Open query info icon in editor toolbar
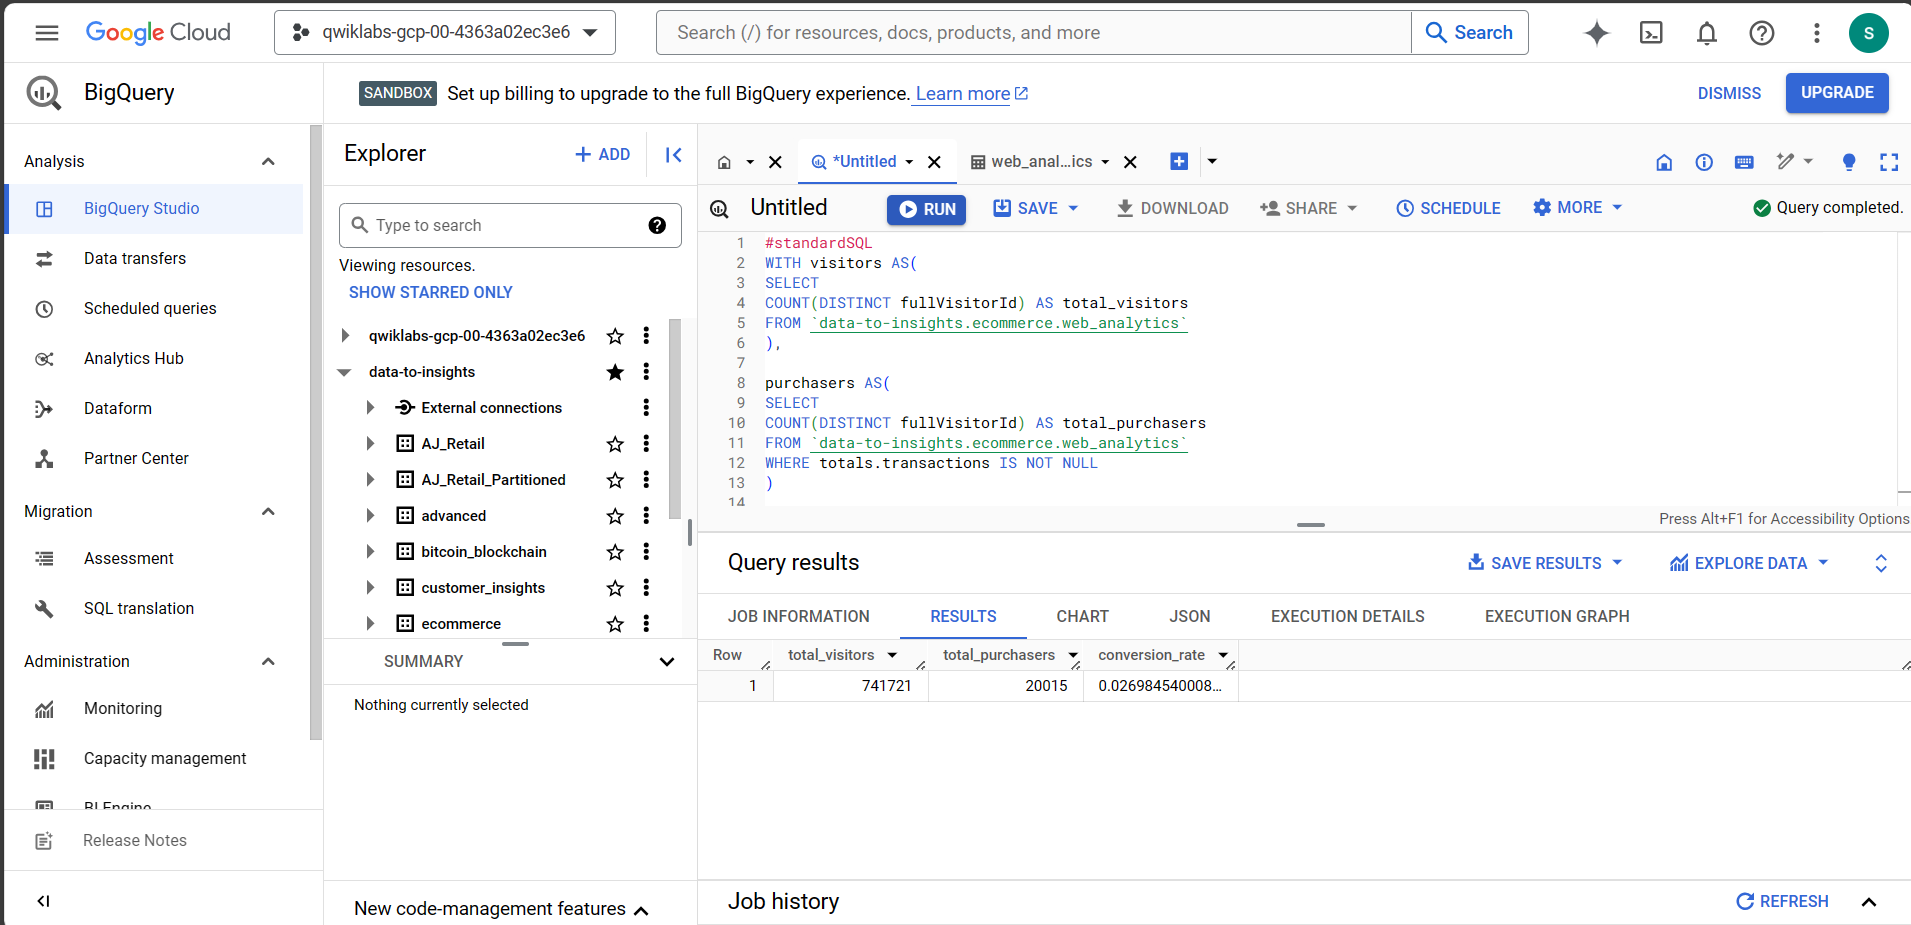Screen dimensions: 1911x925 click(x=1704, y=162)
